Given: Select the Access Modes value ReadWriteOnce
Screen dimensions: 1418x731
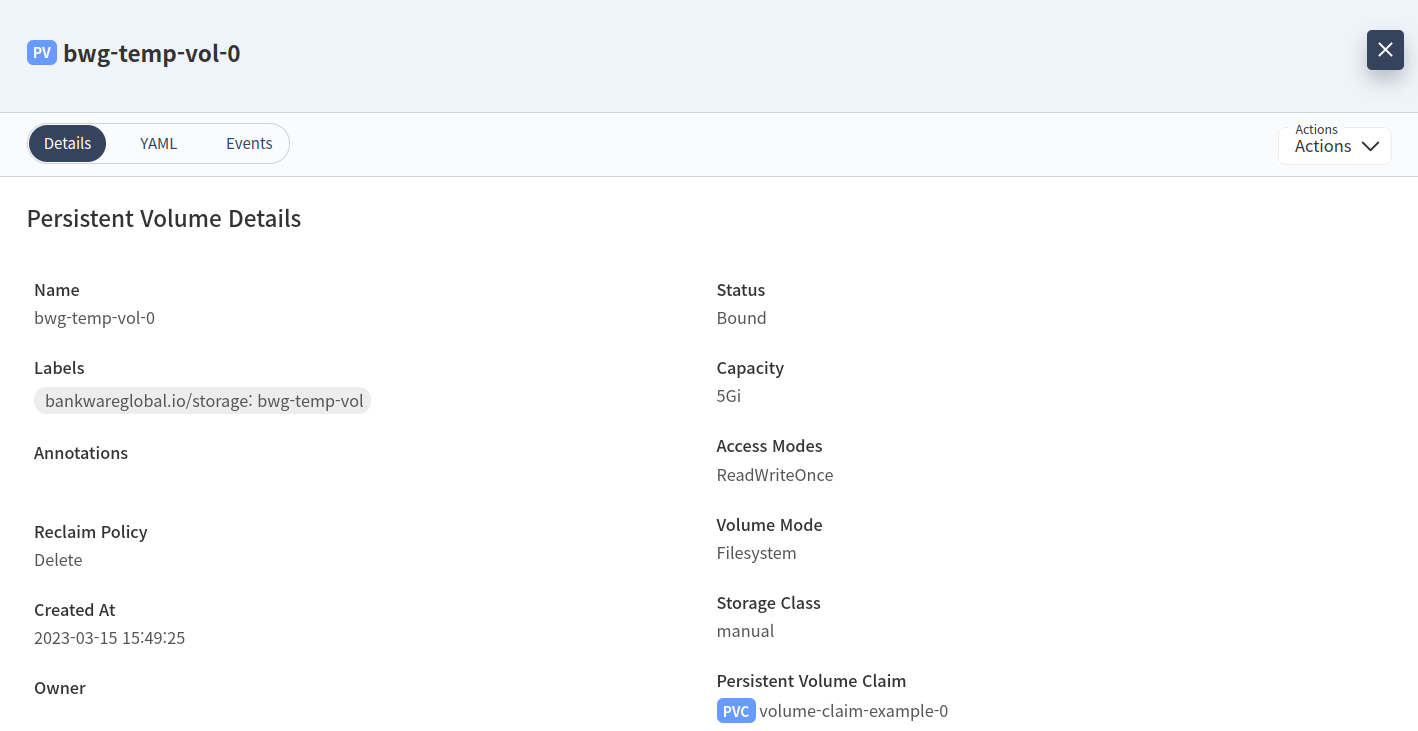Looking at the screenshot, I should click(x=775, y=475).
